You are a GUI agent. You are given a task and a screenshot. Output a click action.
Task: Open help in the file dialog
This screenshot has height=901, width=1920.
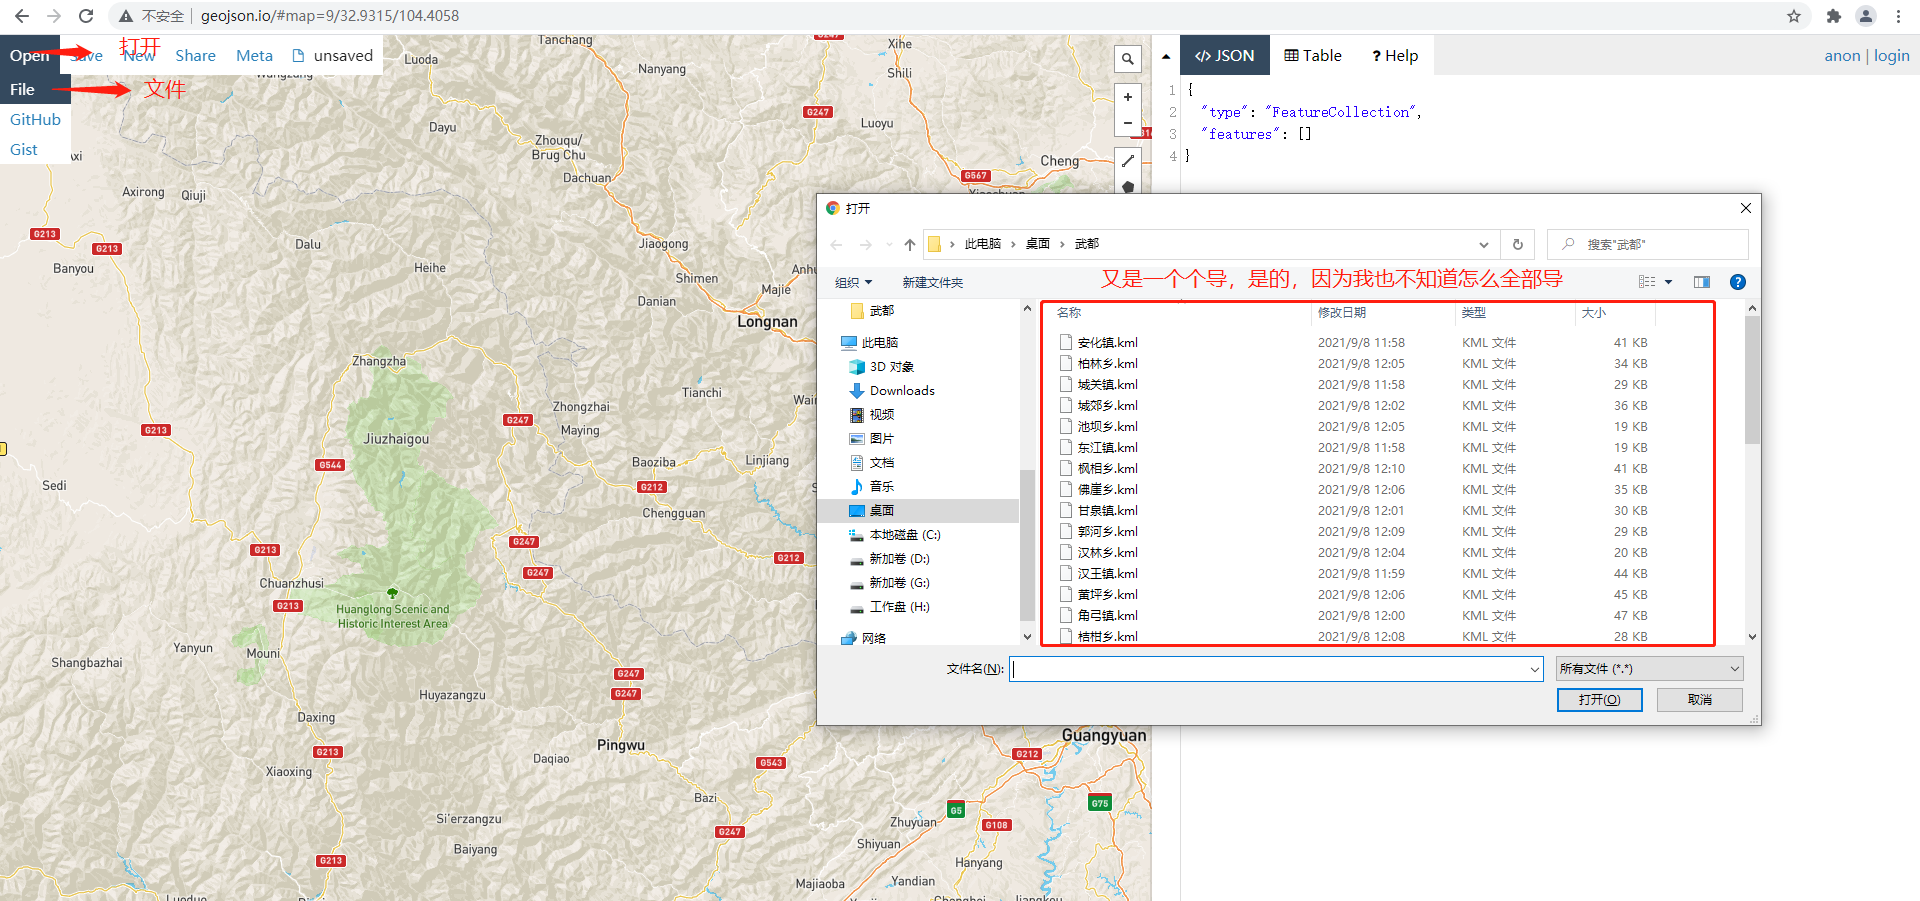click(x=1737, y=282)
